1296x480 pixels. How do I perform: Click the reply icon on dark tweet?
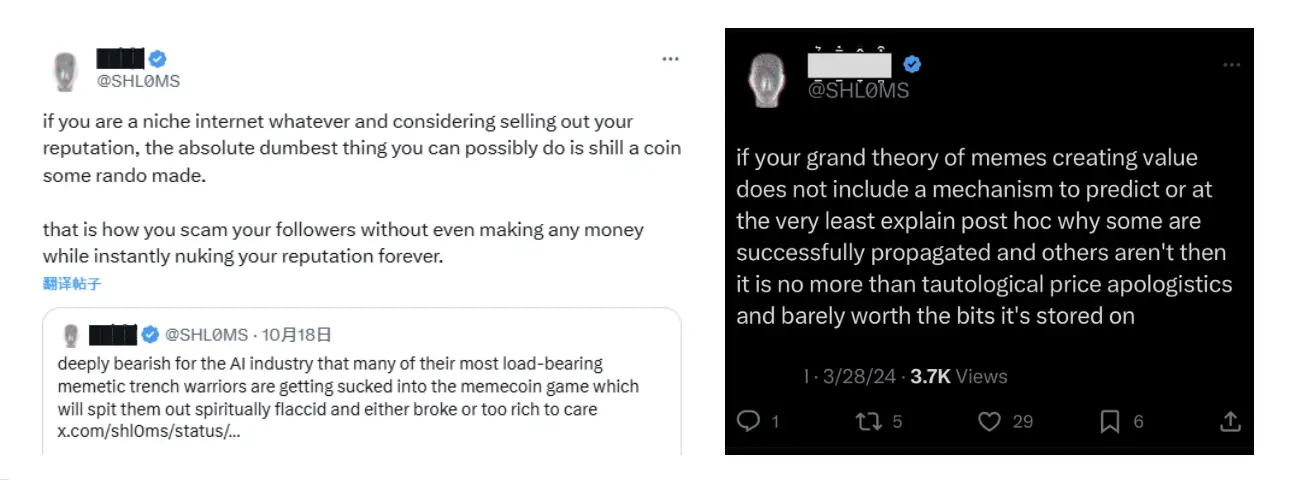pos(749,421)
